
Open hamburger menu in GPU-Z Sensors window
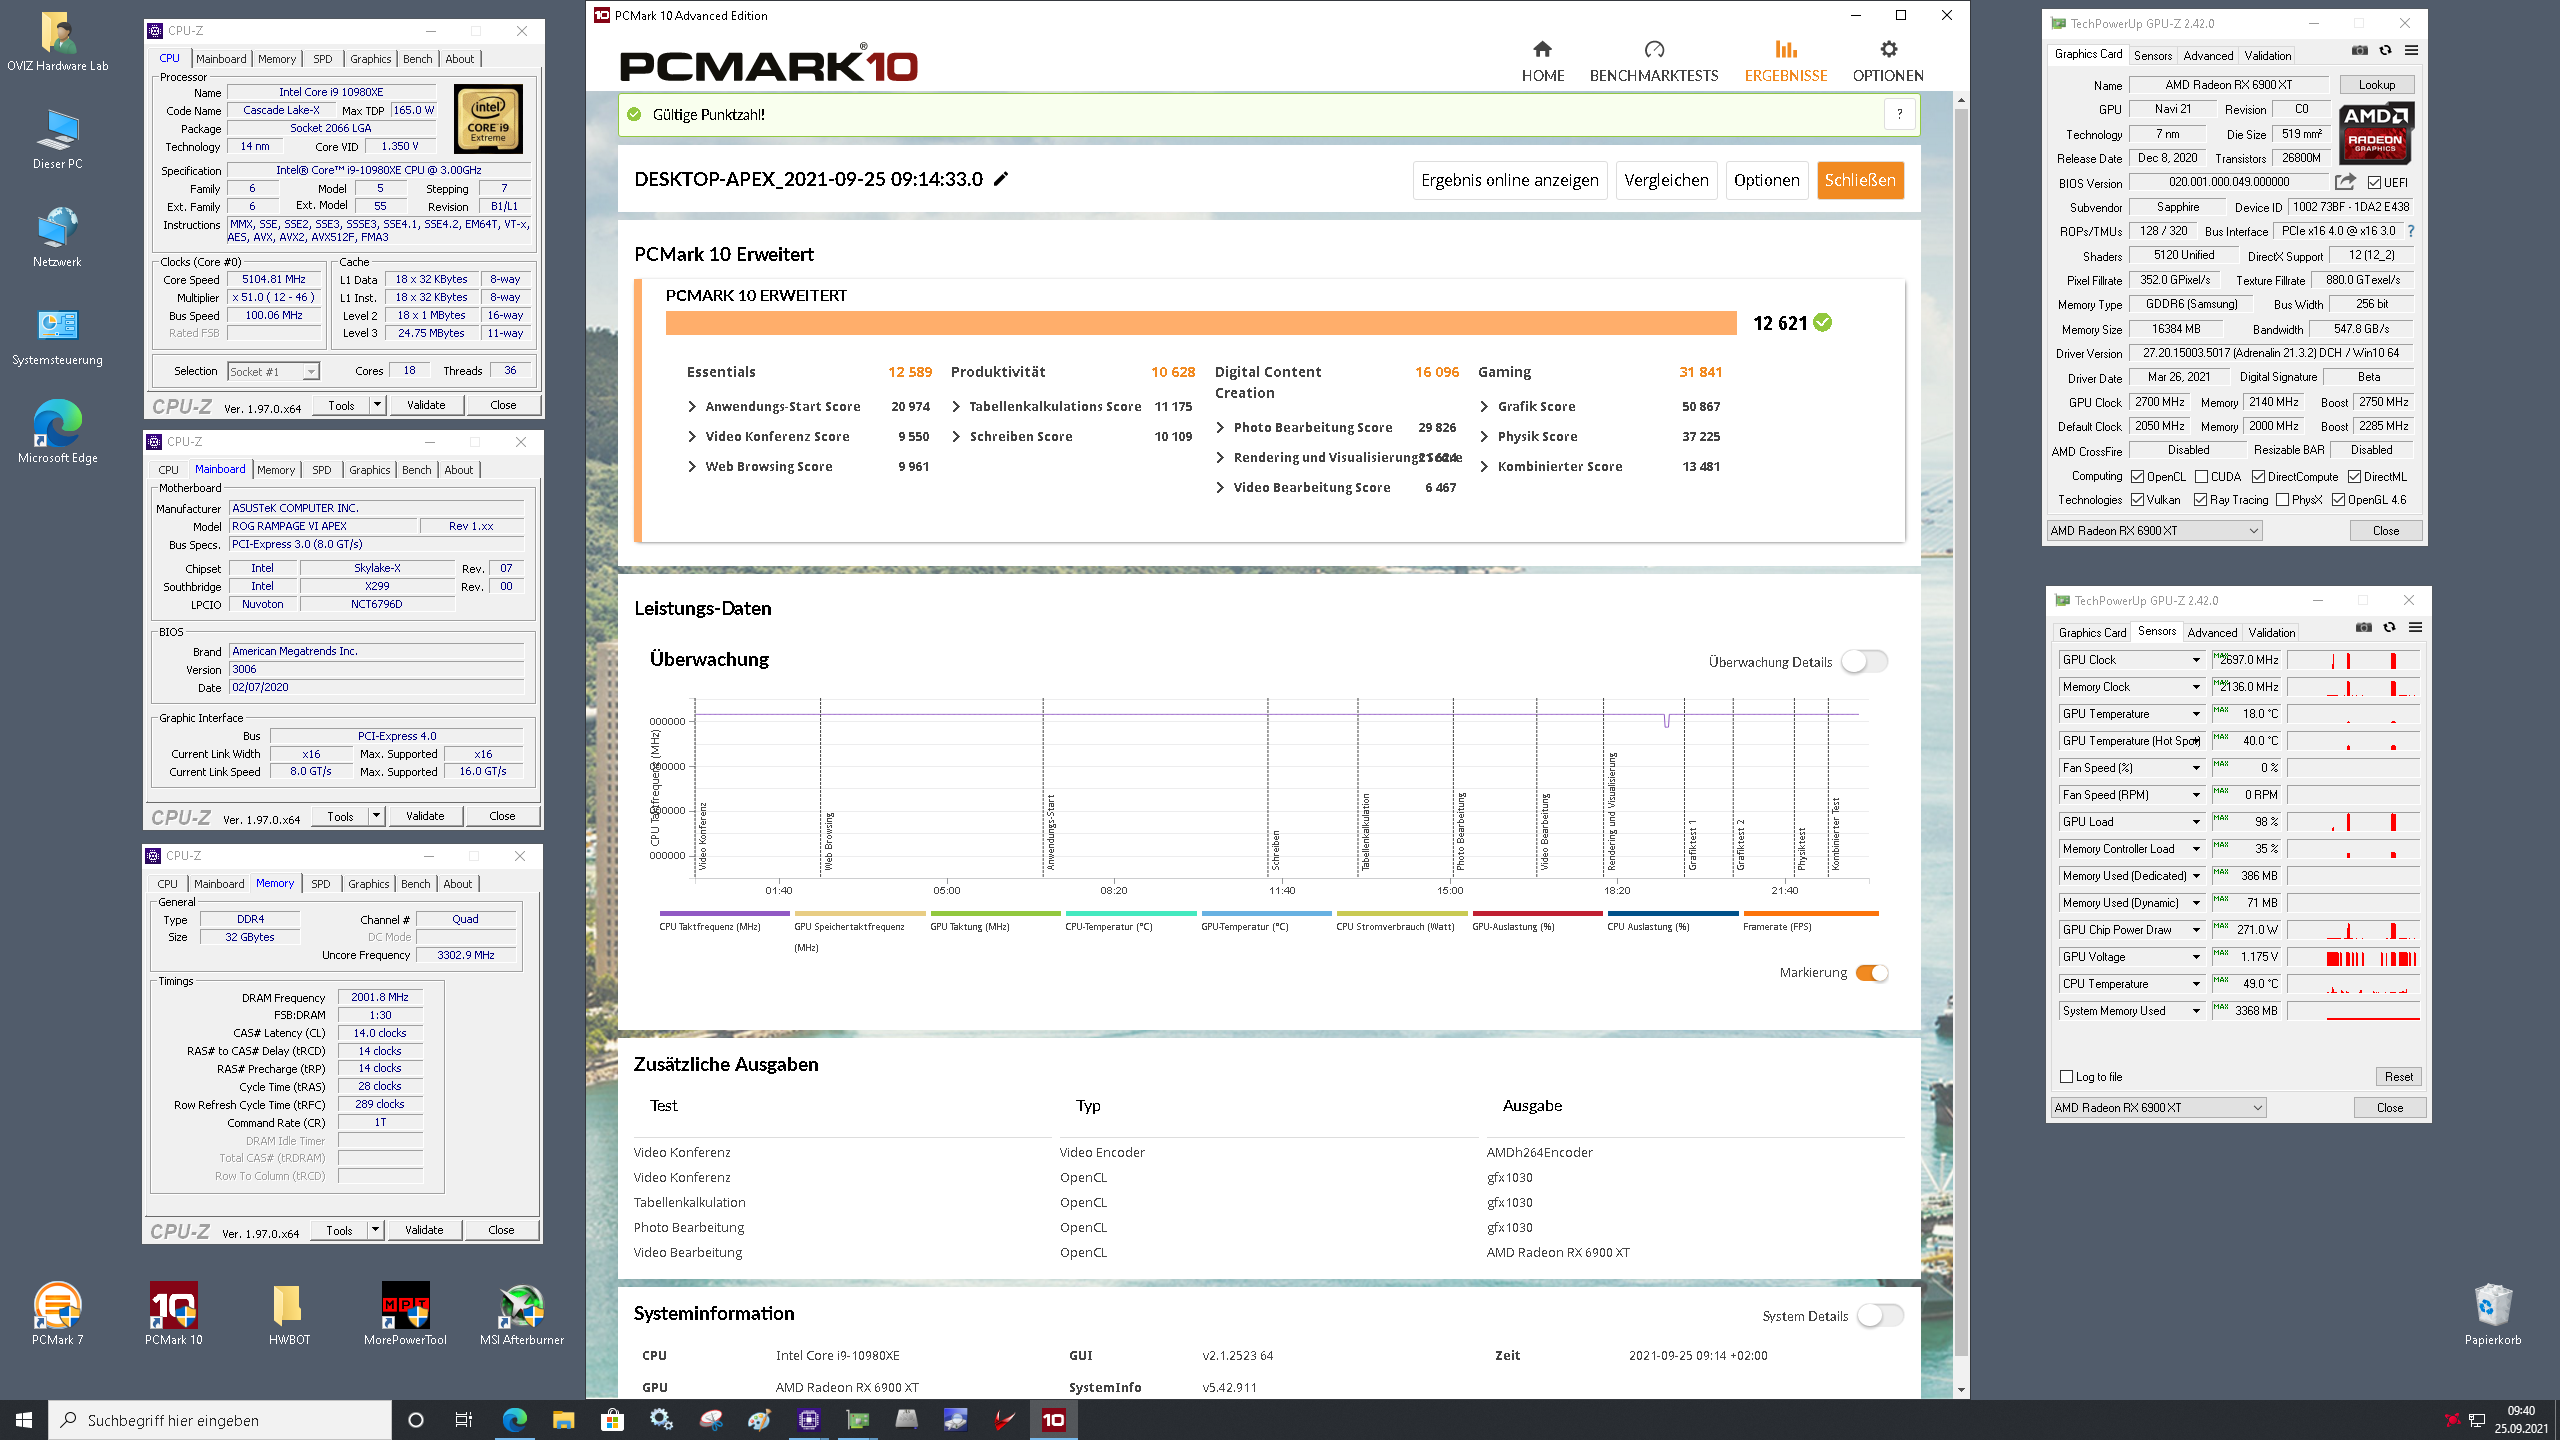[x=2415, y=627]
